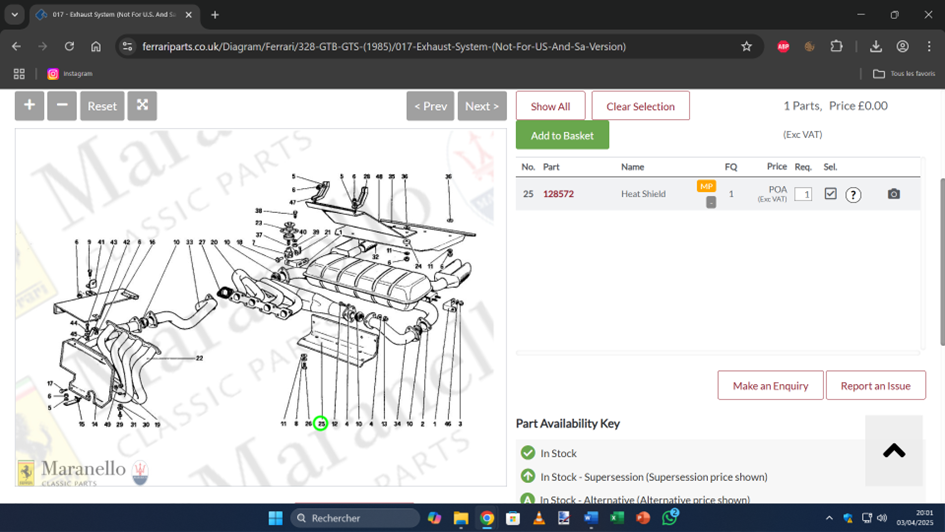Open Microsoft Store from taskbar

(x=513, y=518)
